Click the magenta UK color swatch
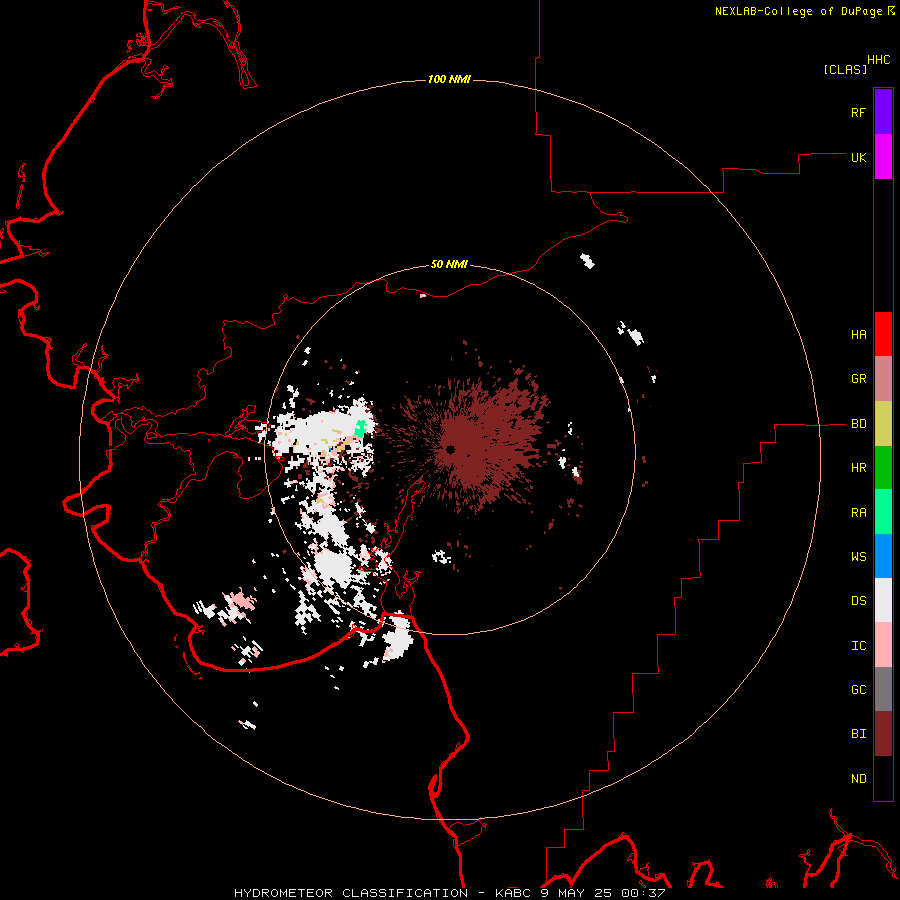Viewport: 900px width, 900px height. click(883, 157)
